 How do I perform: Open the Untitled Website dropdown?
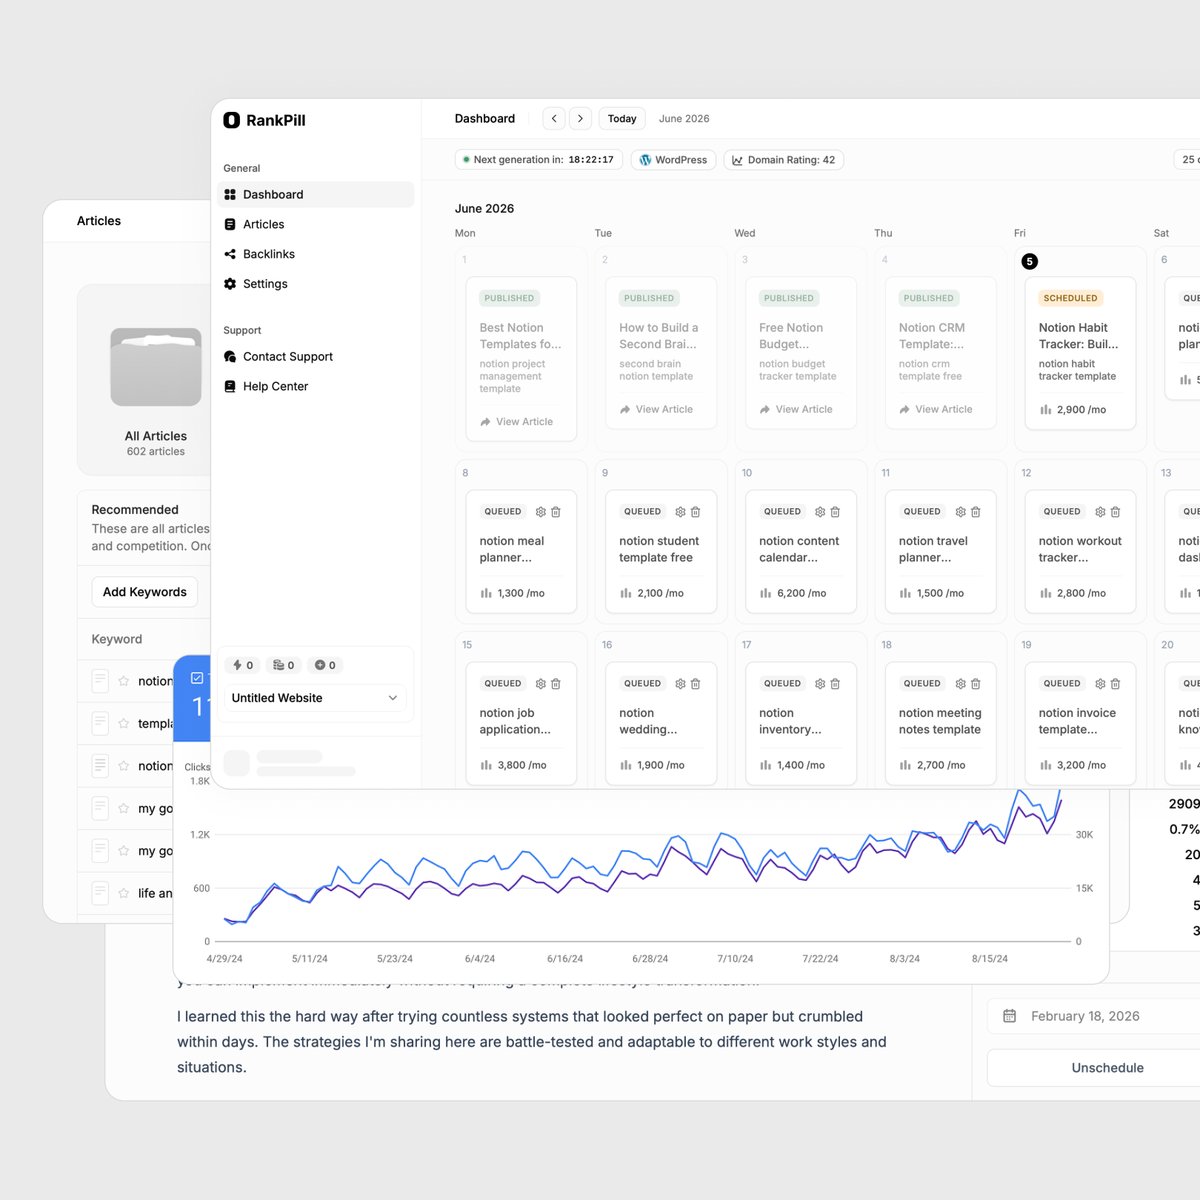pos(315,698)
